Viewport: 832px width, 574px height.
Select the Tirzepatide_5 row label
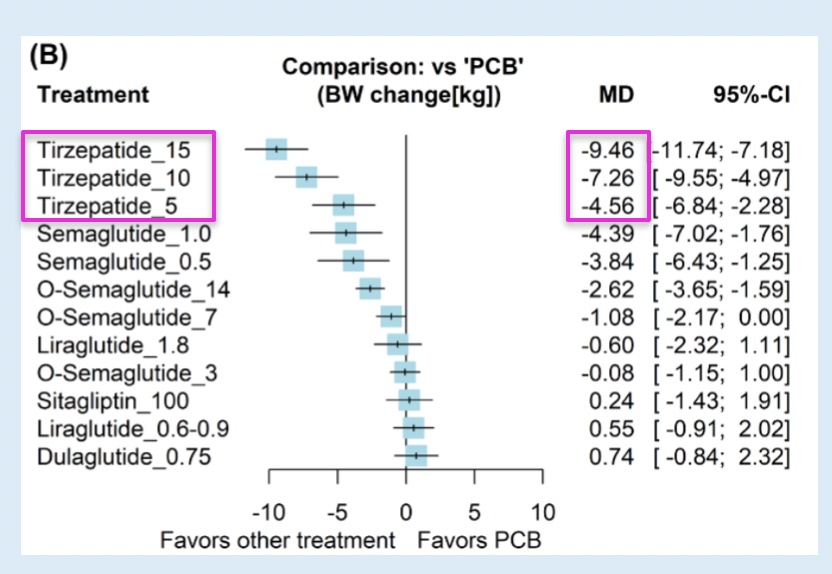pyautogui.click(x=107, y=205)
